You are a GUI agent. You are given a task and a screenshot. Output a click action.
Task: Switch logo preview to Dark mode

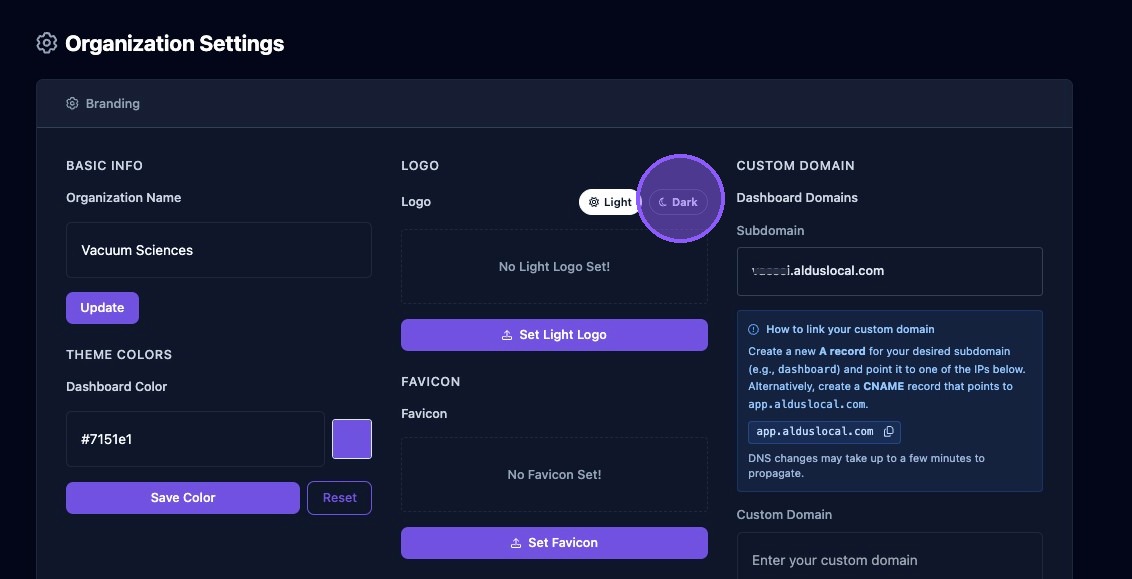[x=678, y=202]
